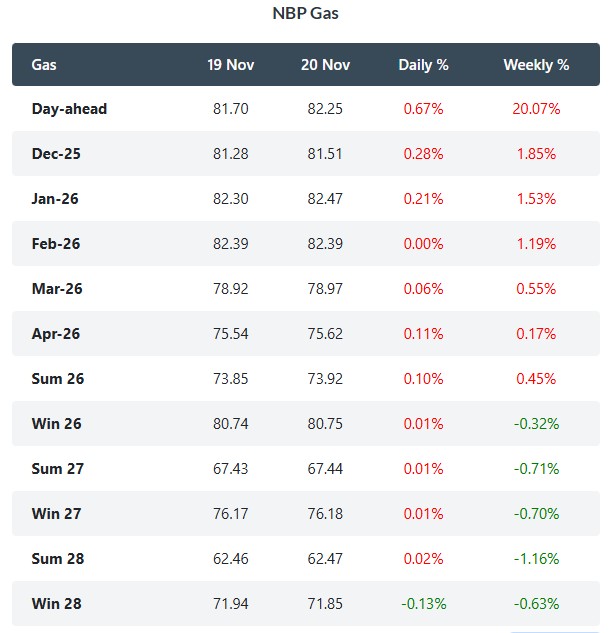612x633 pixels.
Task: Select the Win 28 row label
Action: coord(57,604)
